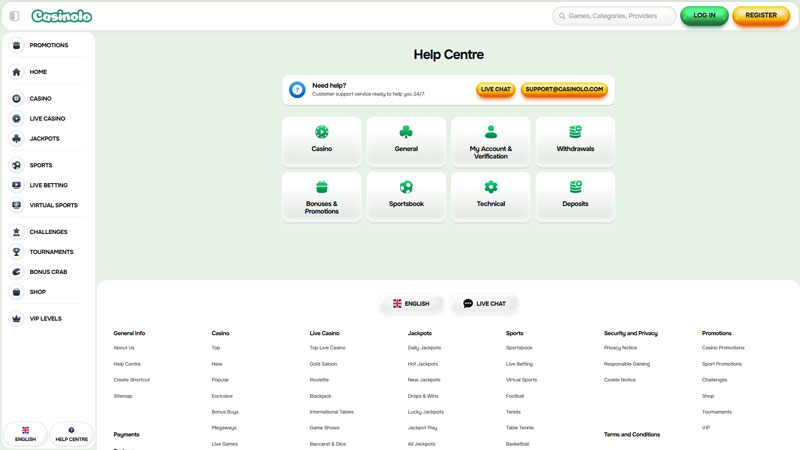Open the Megaways footer link
800x450 pixels.
pos(224,428)
